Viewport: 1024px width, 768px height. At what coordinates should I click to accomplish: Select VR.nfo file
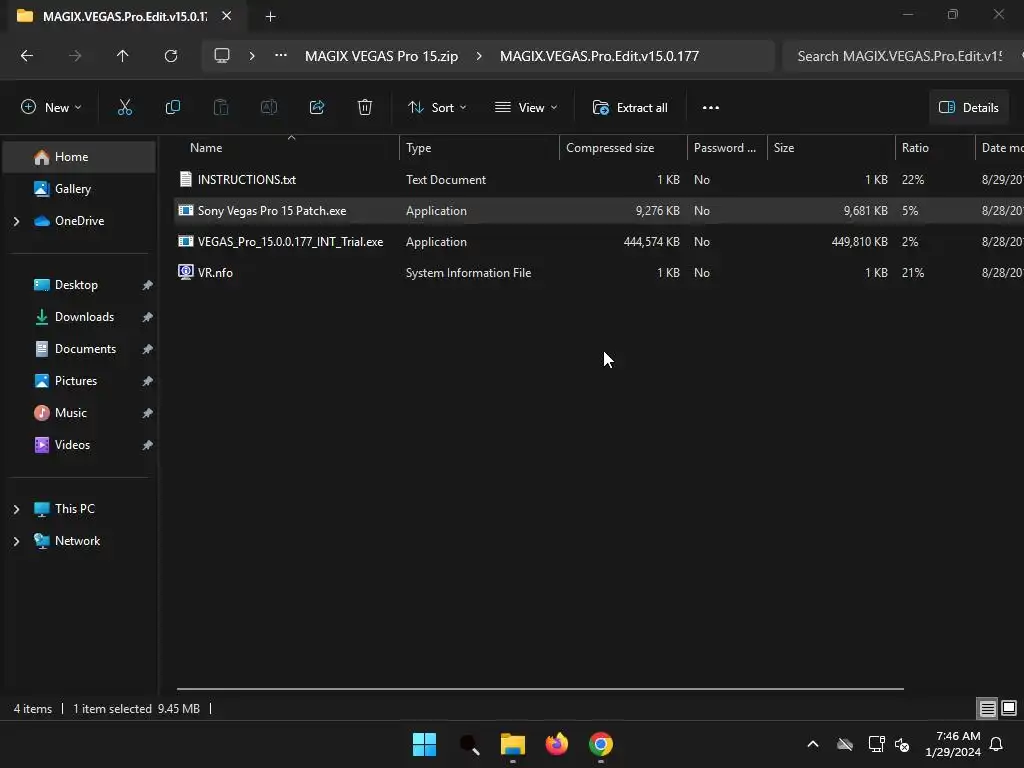click(x=216, y=273)
